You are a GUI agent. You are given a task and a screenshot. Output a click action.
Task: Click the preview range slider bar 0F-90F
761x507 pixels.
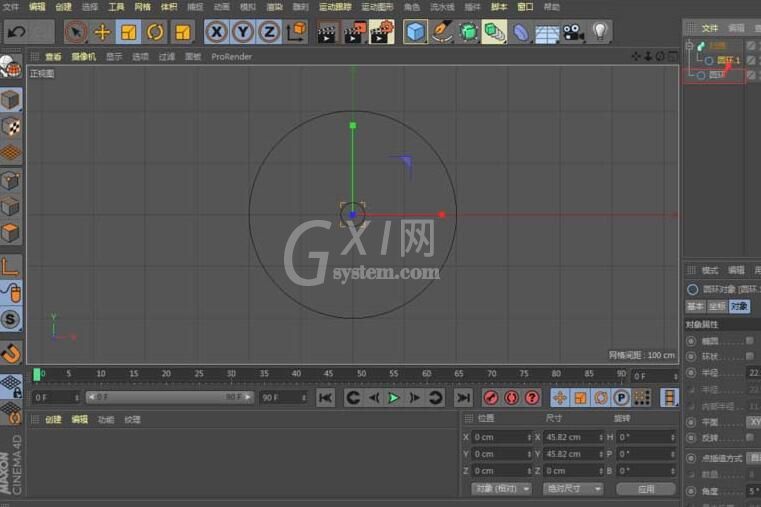coord(170,397)
